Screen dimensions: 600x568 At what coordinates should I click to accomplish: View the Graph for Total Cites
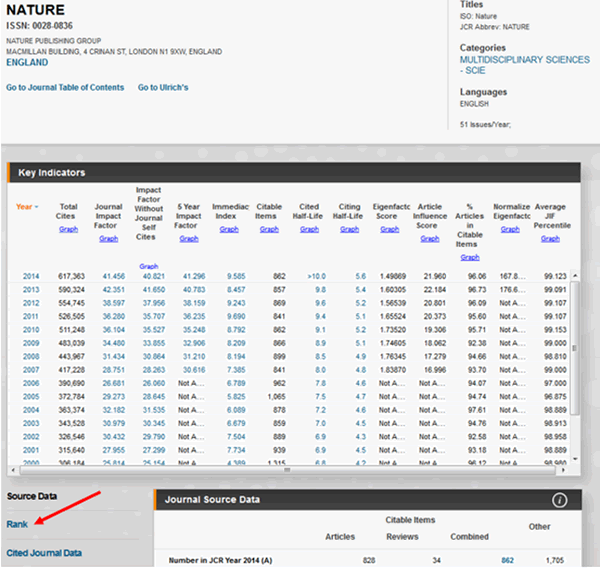[x=68, y=229]
